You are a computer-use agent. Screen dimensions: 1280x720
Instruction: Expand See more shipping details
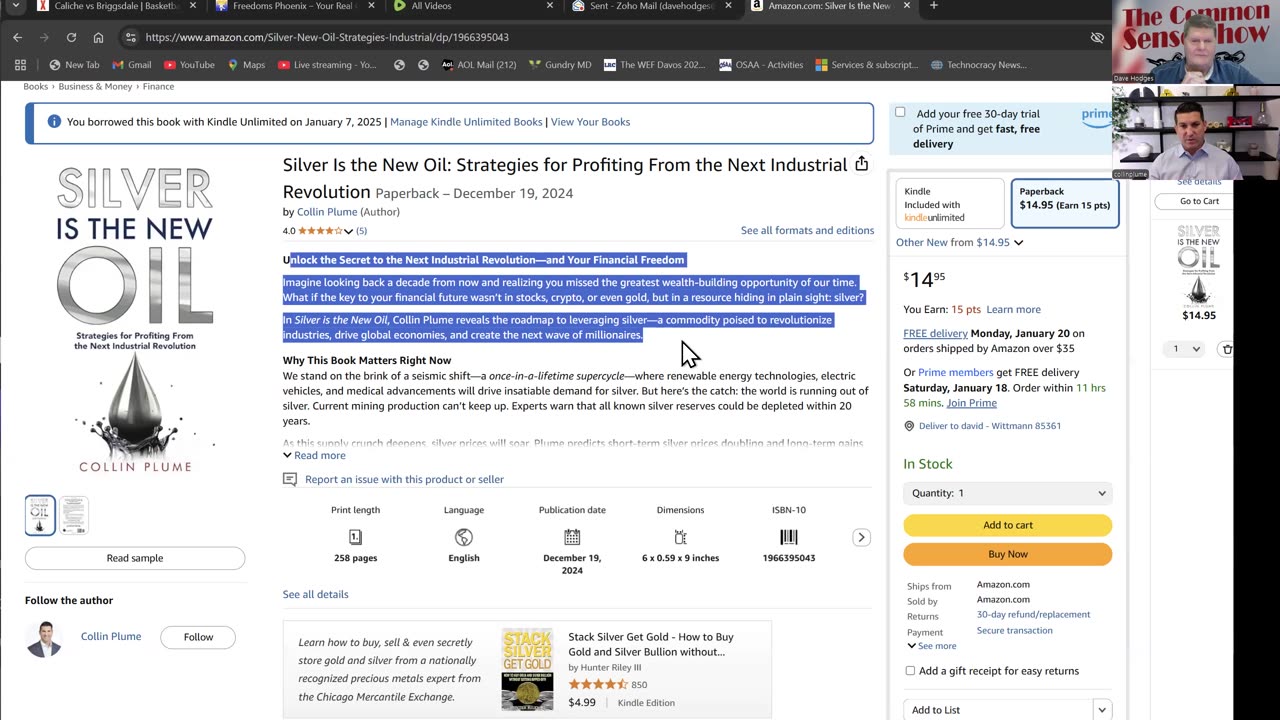pos(931,646)
